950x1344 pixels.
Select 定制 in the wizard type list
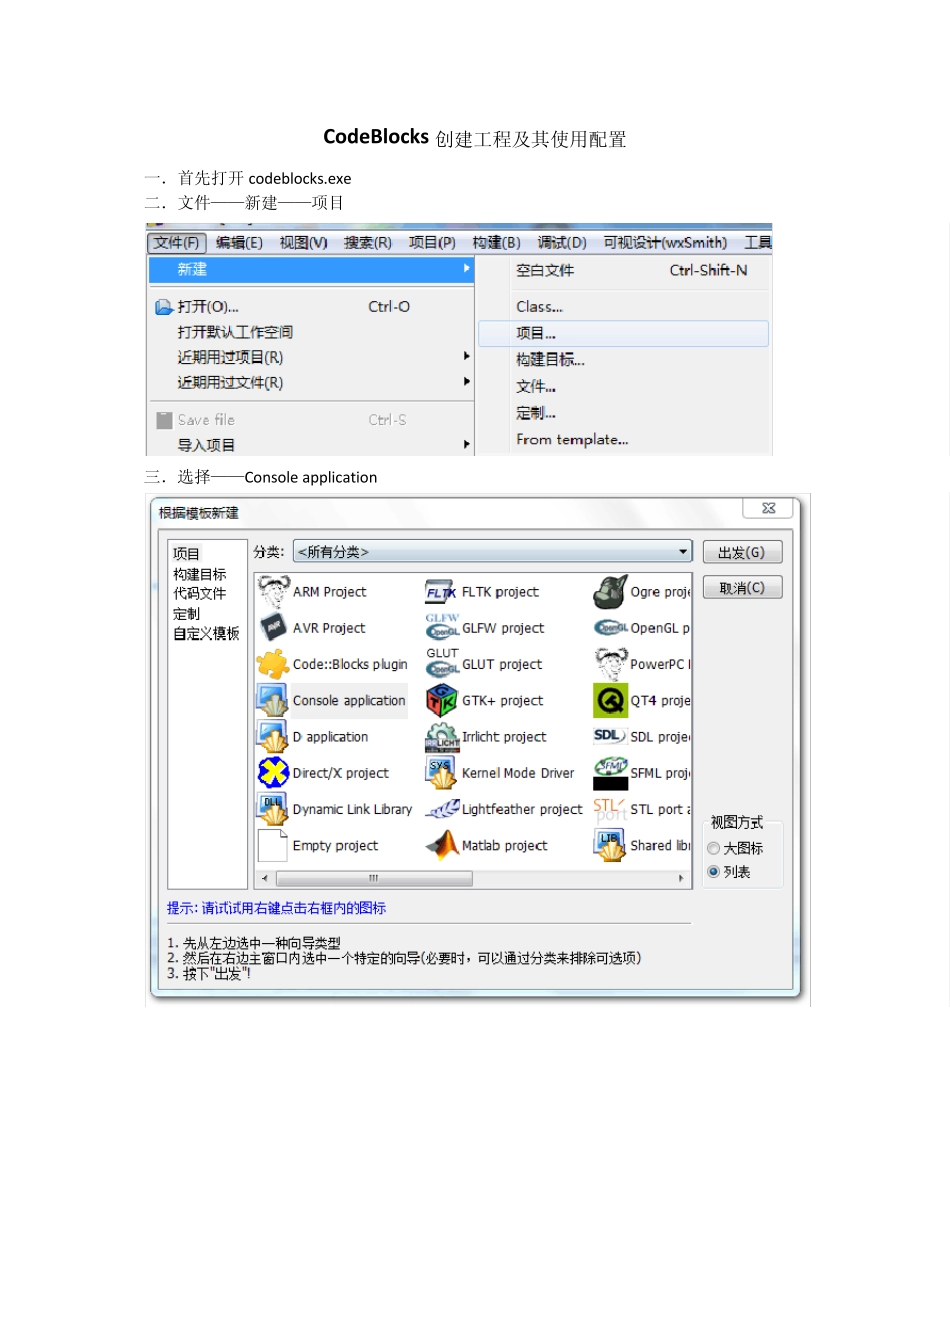(x=186, y=614)
